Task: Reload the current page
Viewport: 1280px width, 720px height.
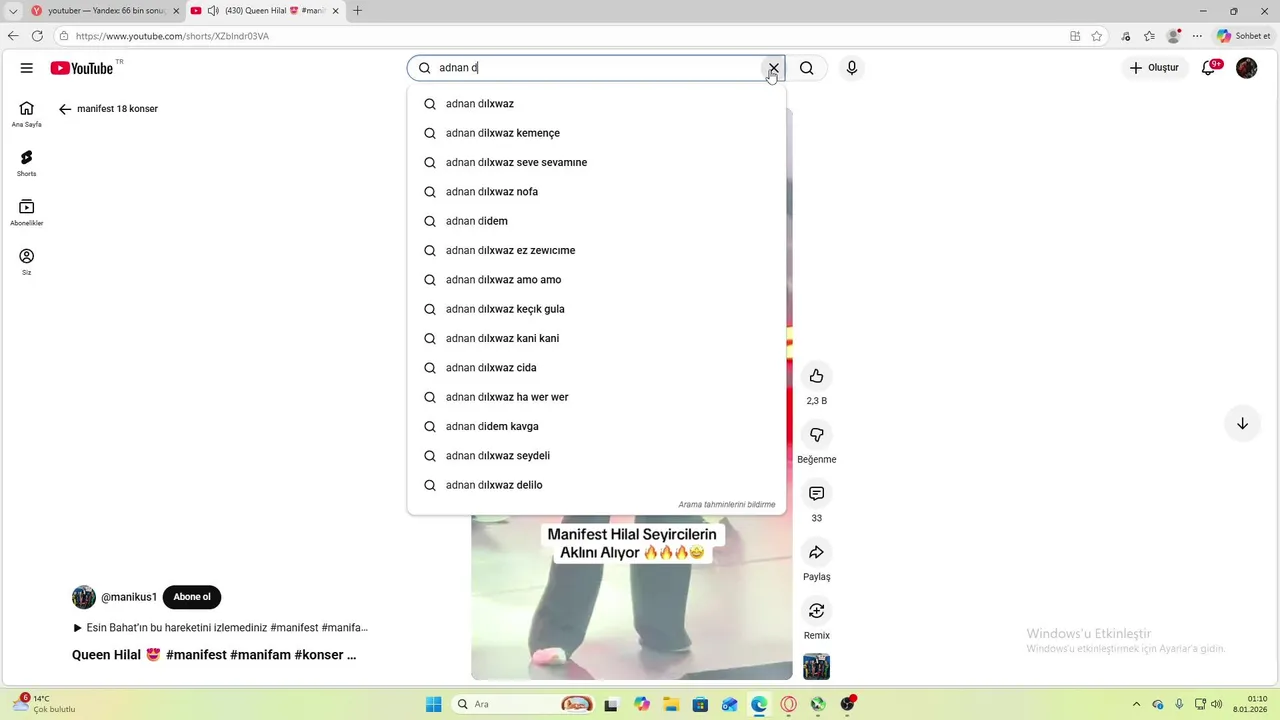Action: (37, 36)
